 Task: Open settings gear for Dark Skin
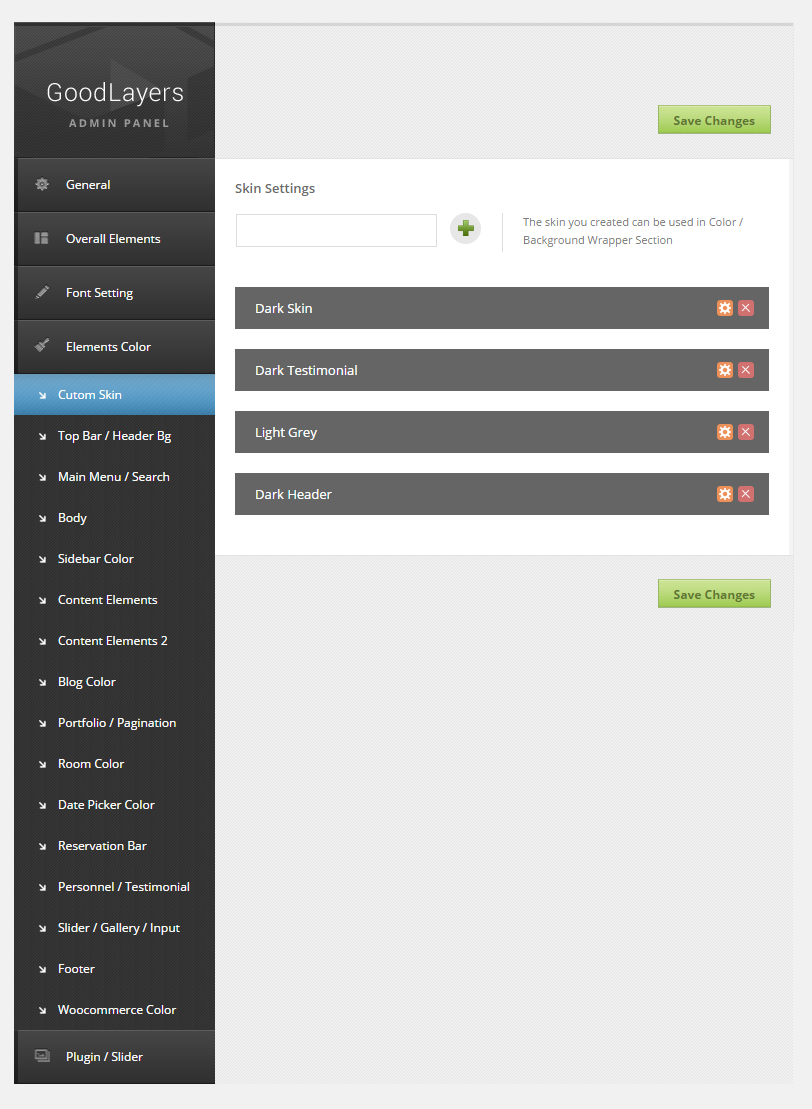tap(725, 308)
